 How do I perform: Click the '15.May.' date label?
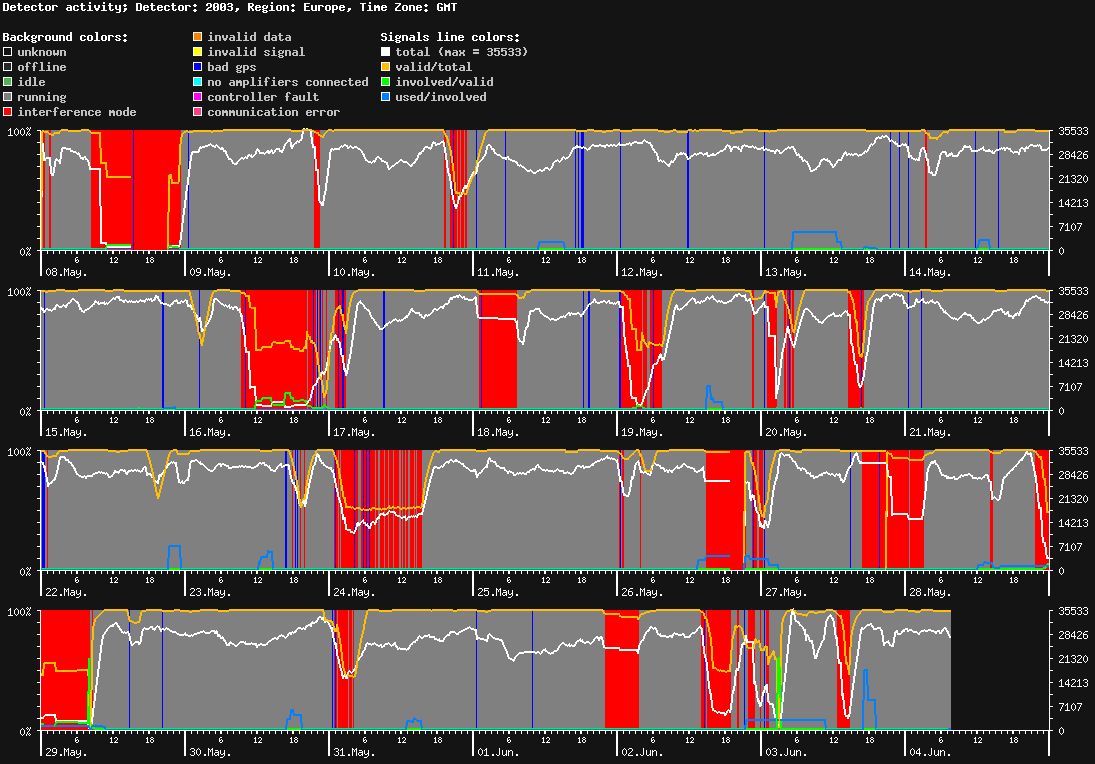click(x=66, y=432)
